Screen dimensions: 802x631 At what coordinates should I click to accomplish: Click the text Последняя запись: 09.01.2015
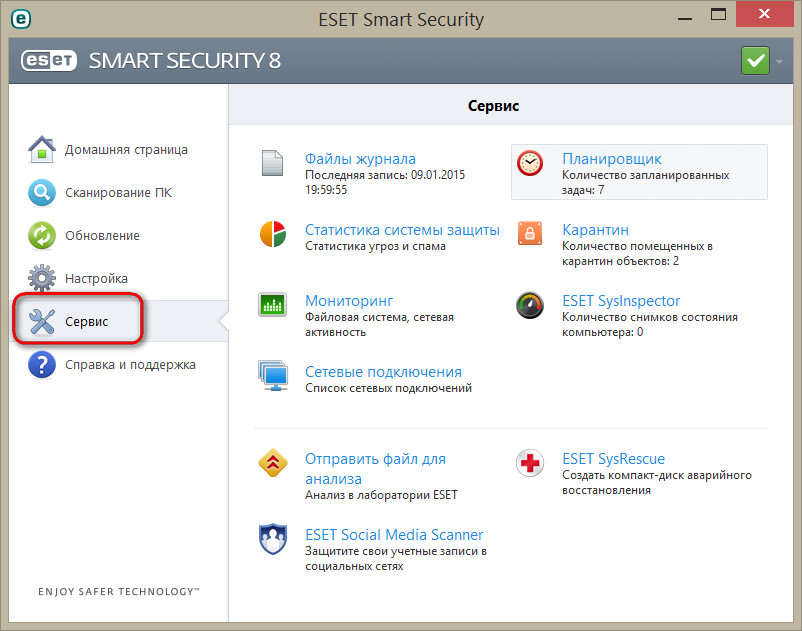coord(385,175)
